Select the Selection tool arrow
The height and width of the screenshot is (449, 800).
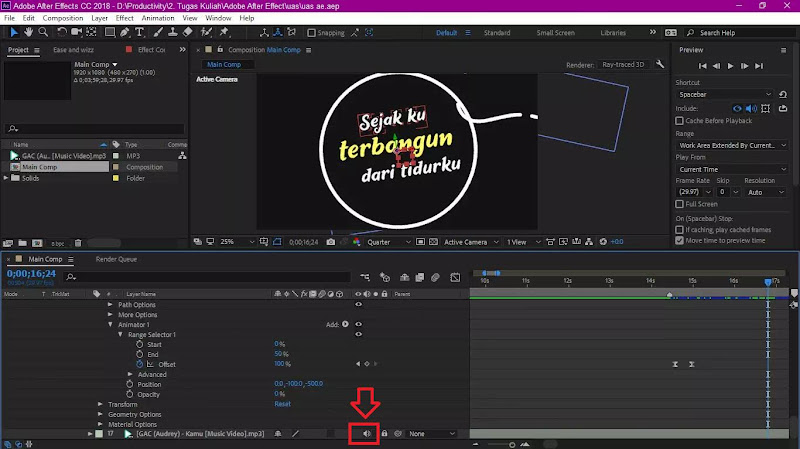click(14, 32)
